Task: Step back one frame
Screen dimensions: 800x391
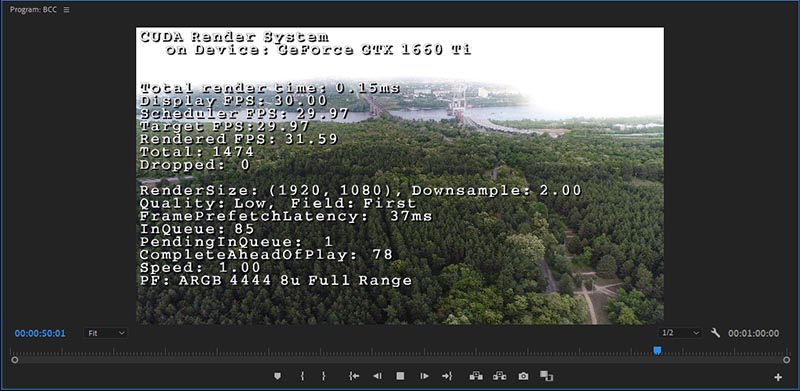Action: [x=377, y=376]
